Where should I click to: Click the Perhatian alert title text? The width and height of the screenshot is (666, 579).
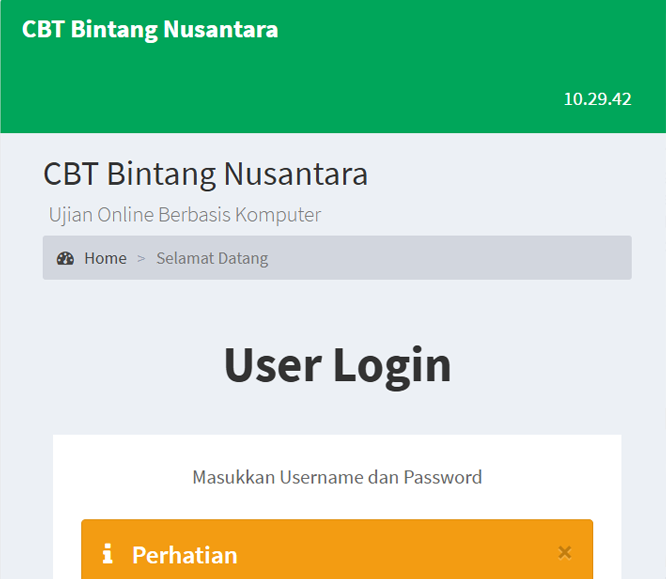pyautogui.click(x=184, y=555)
